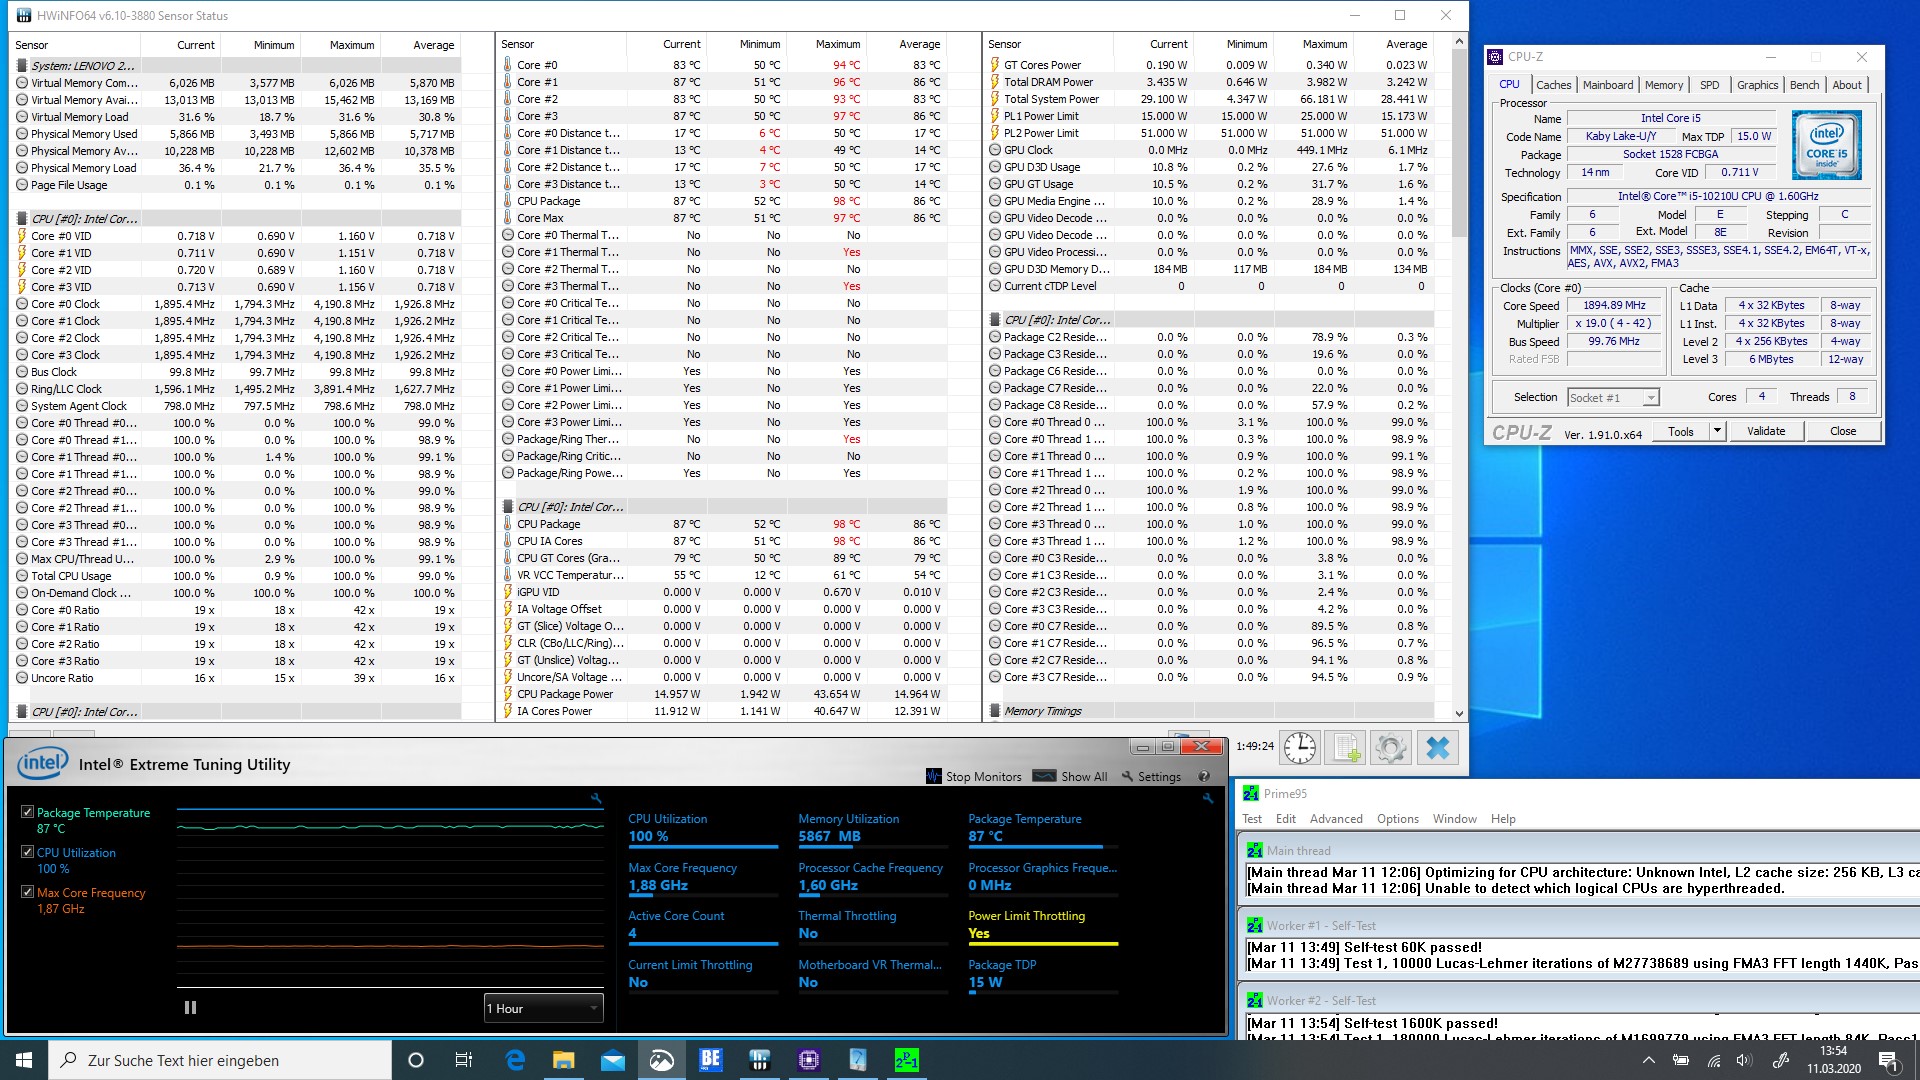The width and height of the screenshot is (1920, 1080).
Task: Open HWiNFO sensor settings gear icon
Action: pos(1391,748)
